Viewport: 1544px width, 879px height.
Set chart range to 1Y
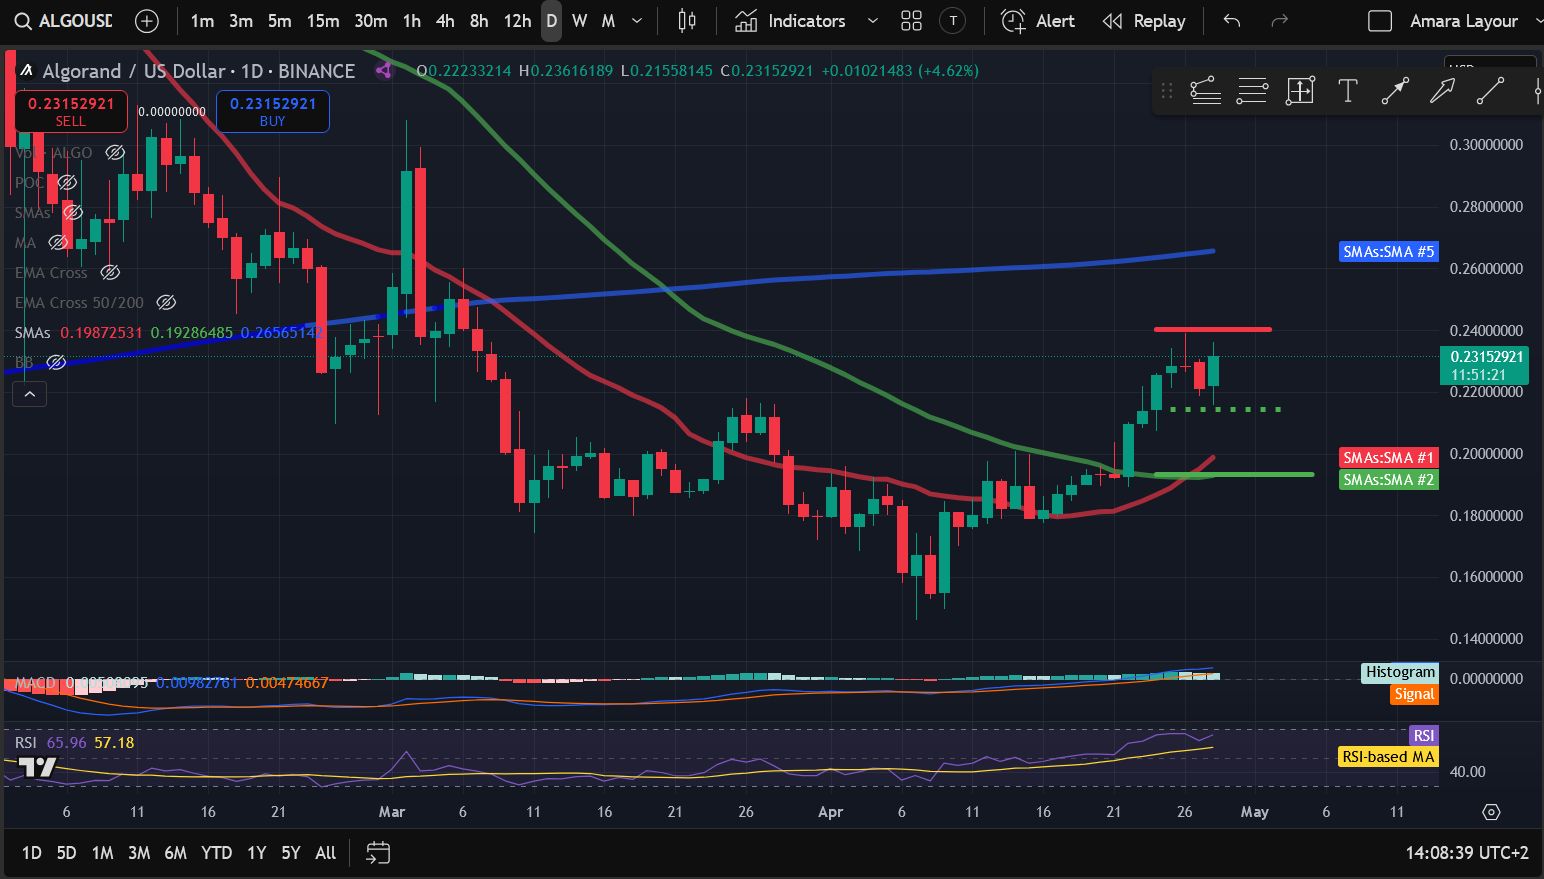(257, 853)
